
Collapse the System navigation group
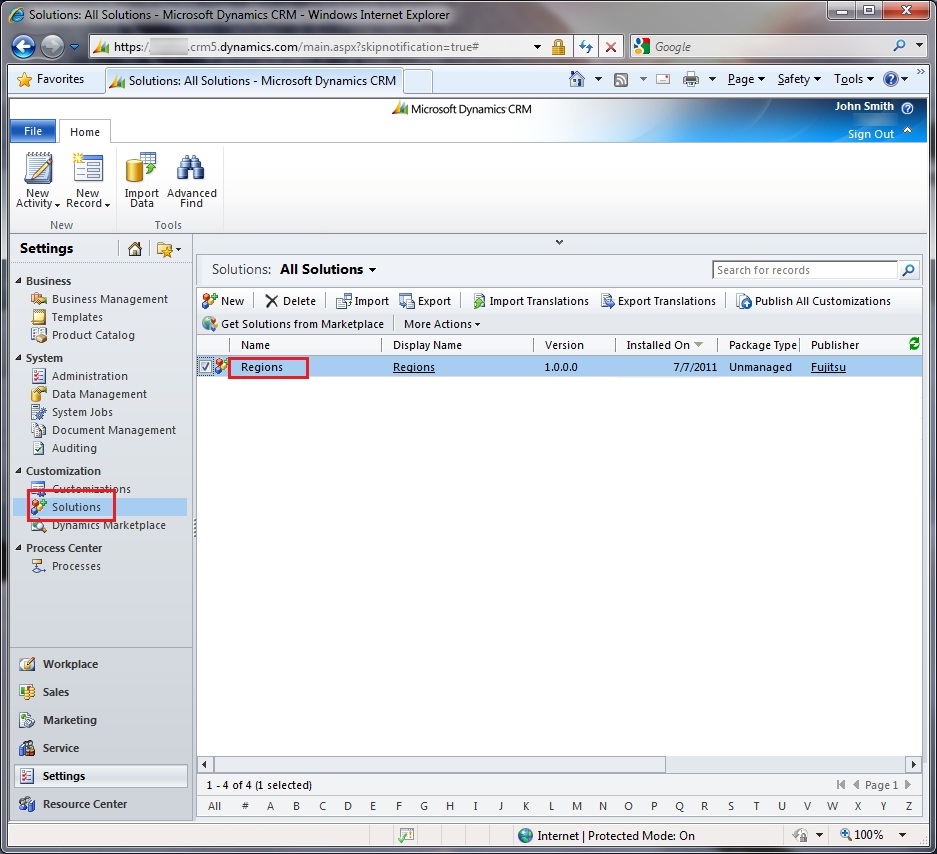click(x=19, y=357)
